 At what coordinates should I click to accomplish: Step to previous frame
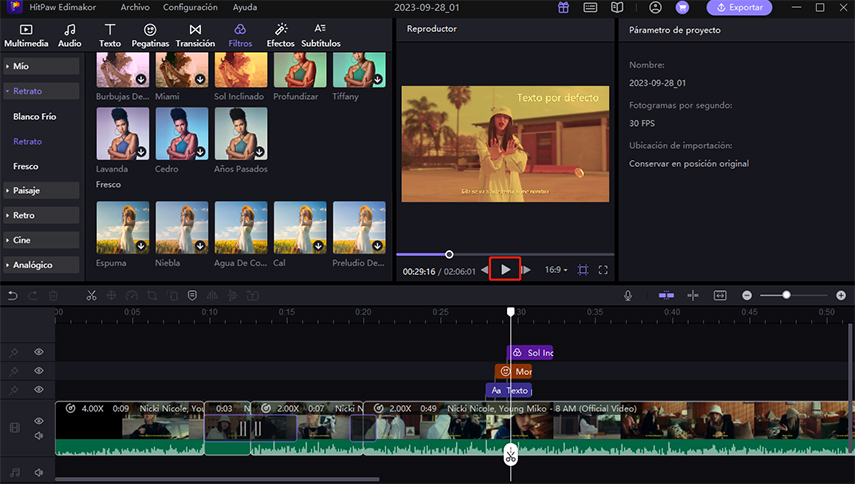coord(484,270)
